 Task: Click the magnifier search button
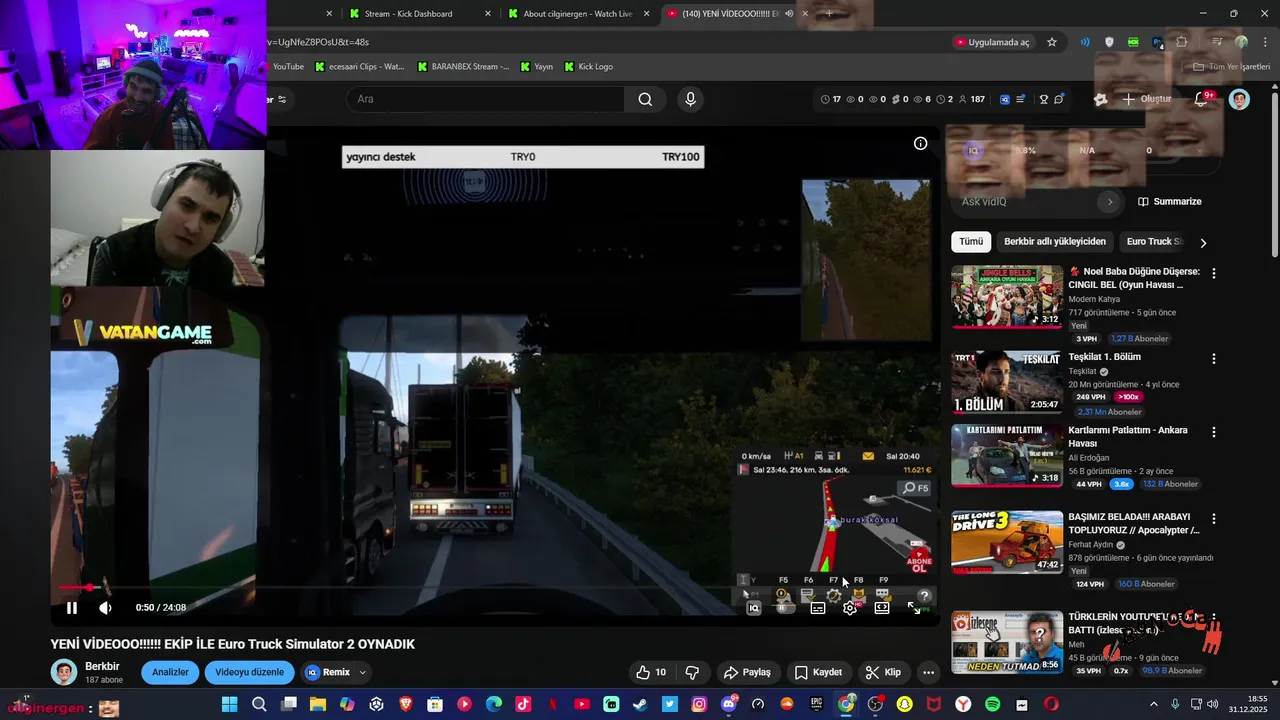tap(645, 99)
